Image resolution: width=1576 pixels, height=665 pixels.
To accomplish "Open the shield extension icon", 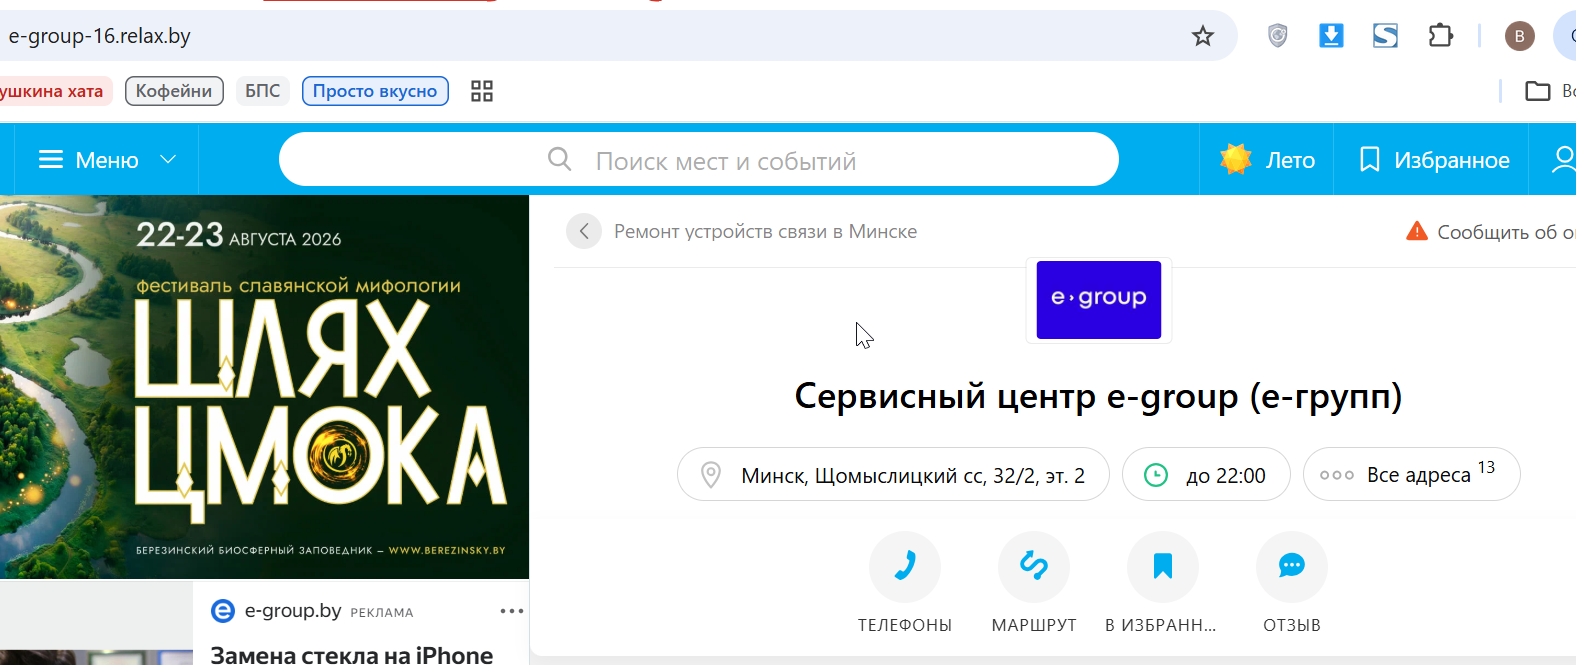I will (x=1277, y=36).
